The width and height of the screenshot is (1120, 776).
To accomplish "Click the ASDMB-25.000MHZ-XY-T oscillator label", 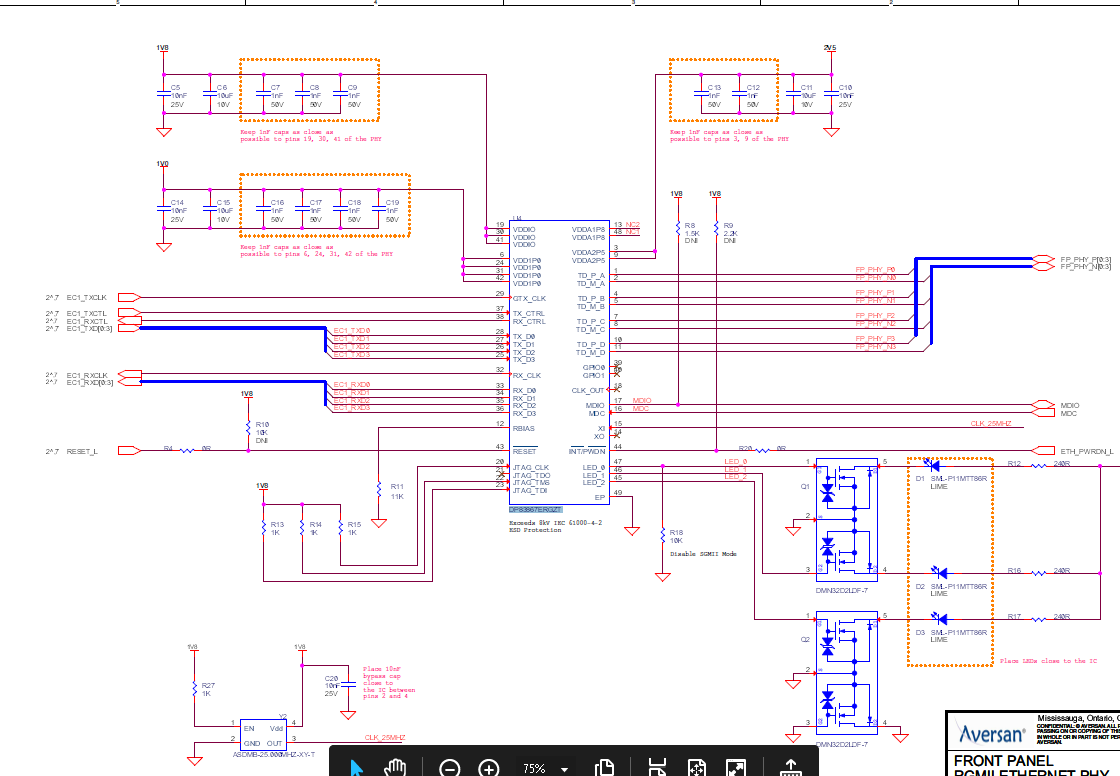I will point(274,755).
